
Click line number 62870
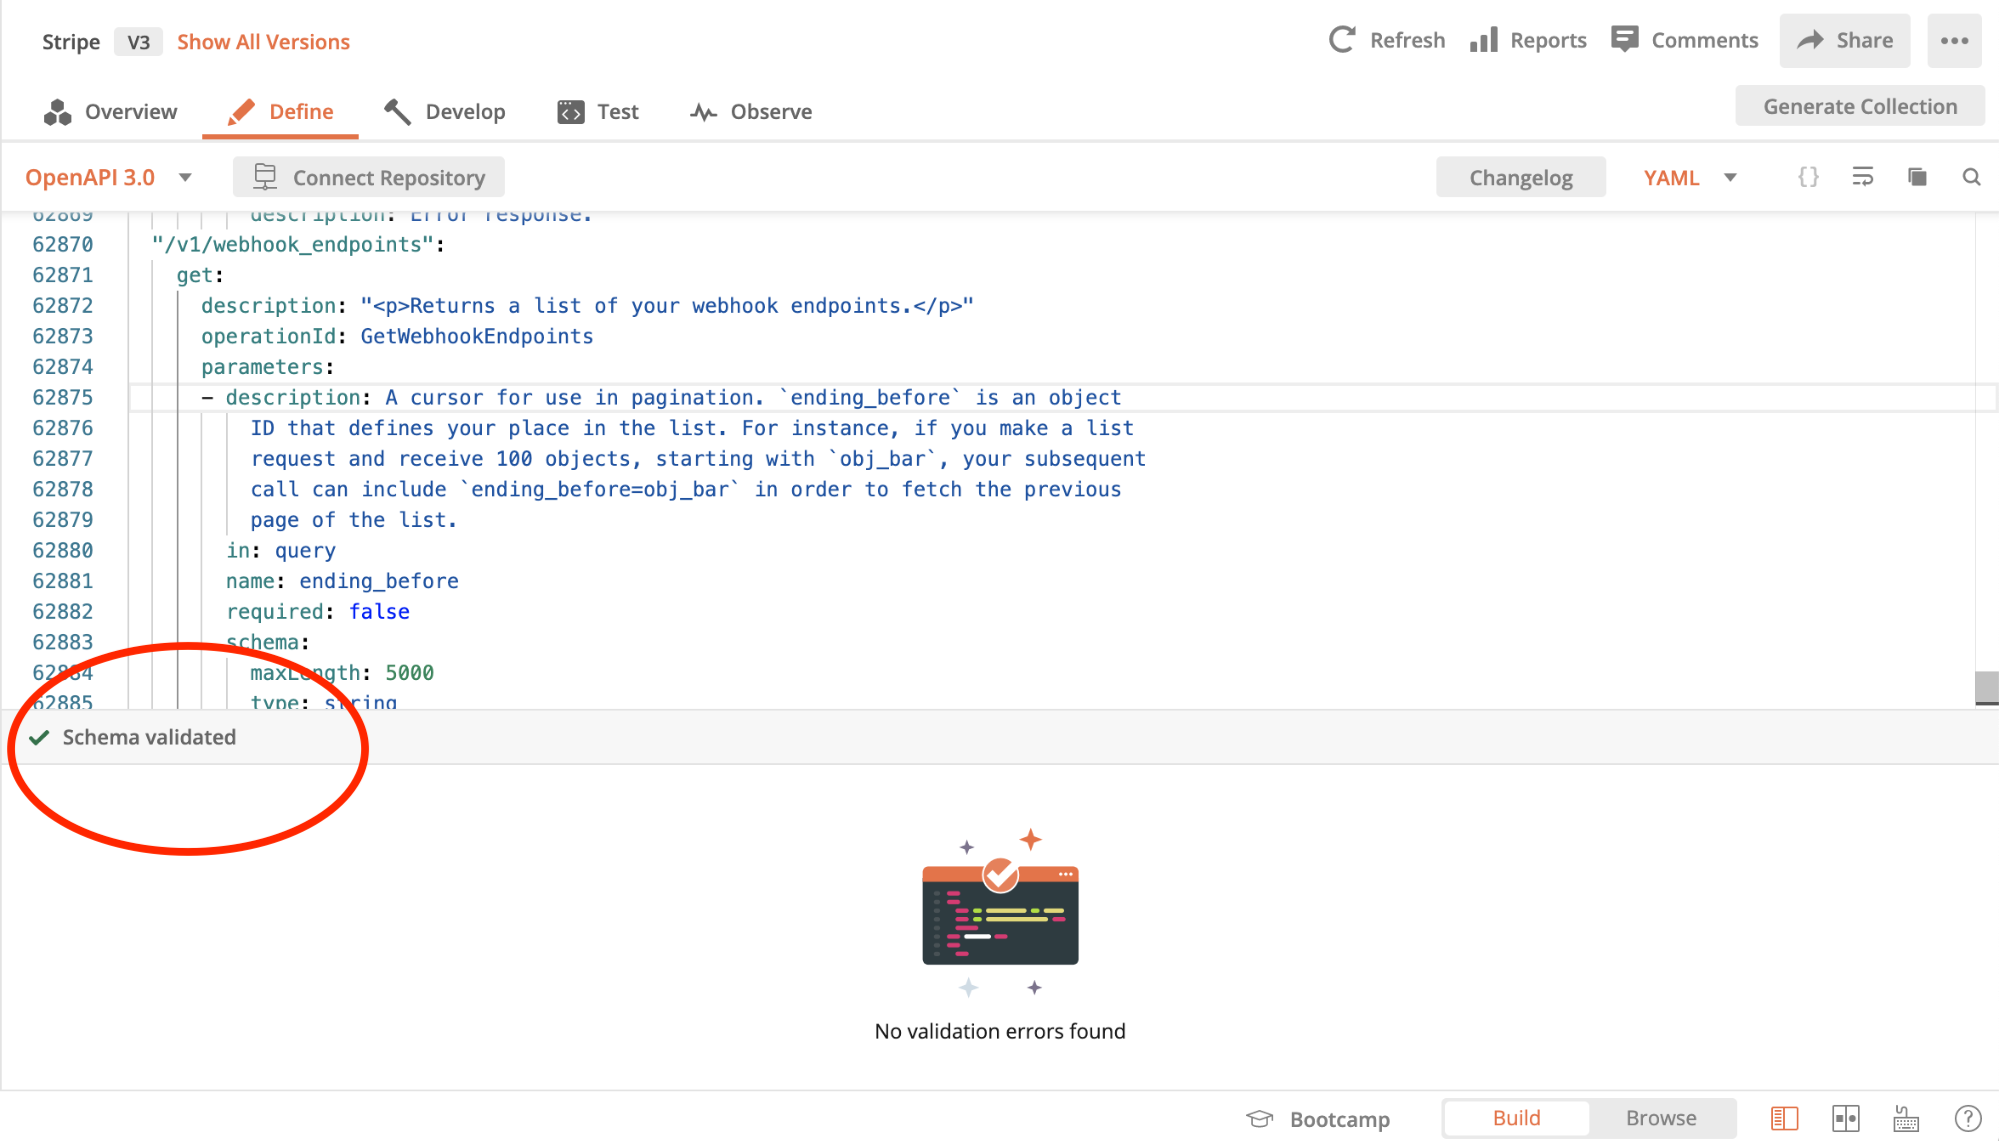(x=62, y=244)
